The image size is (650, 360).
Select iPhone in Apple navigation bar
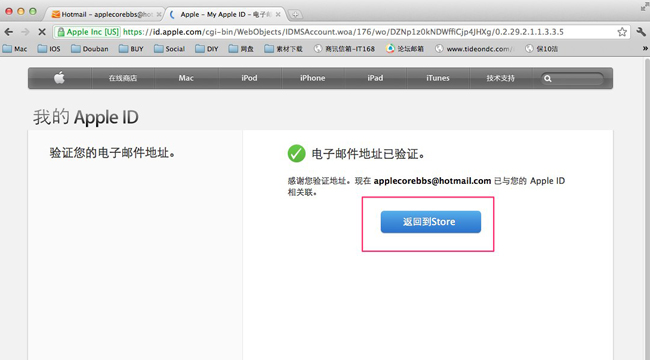(x=313, y=78)
